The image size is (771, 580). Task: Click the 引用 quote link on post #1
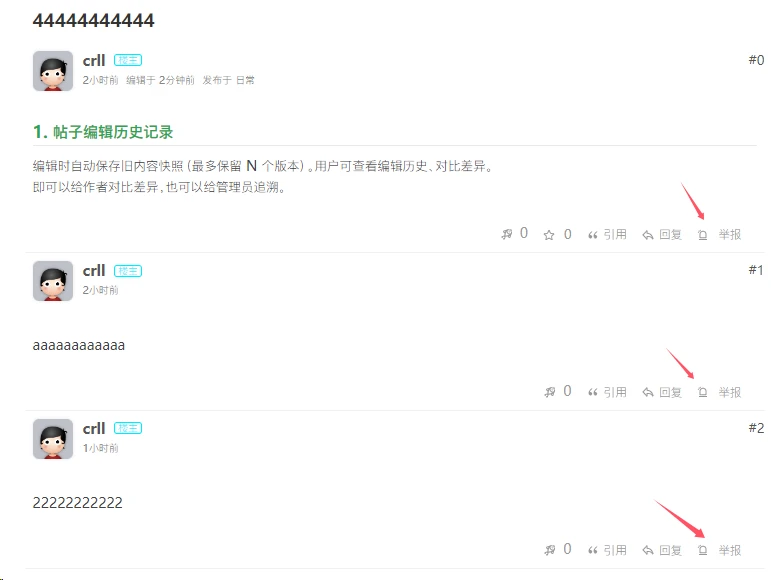(x=615, y=392)
